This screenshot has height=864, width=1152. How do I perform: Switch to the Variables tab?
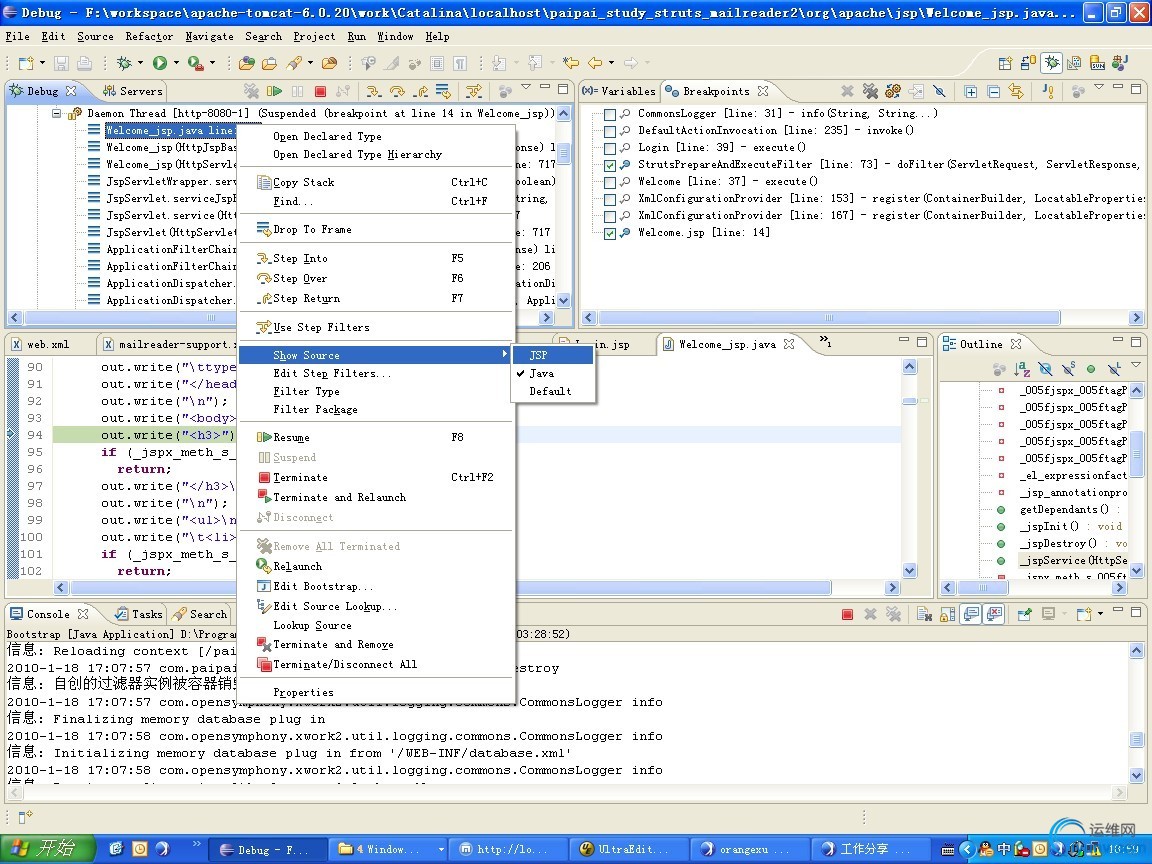[621, 91]
